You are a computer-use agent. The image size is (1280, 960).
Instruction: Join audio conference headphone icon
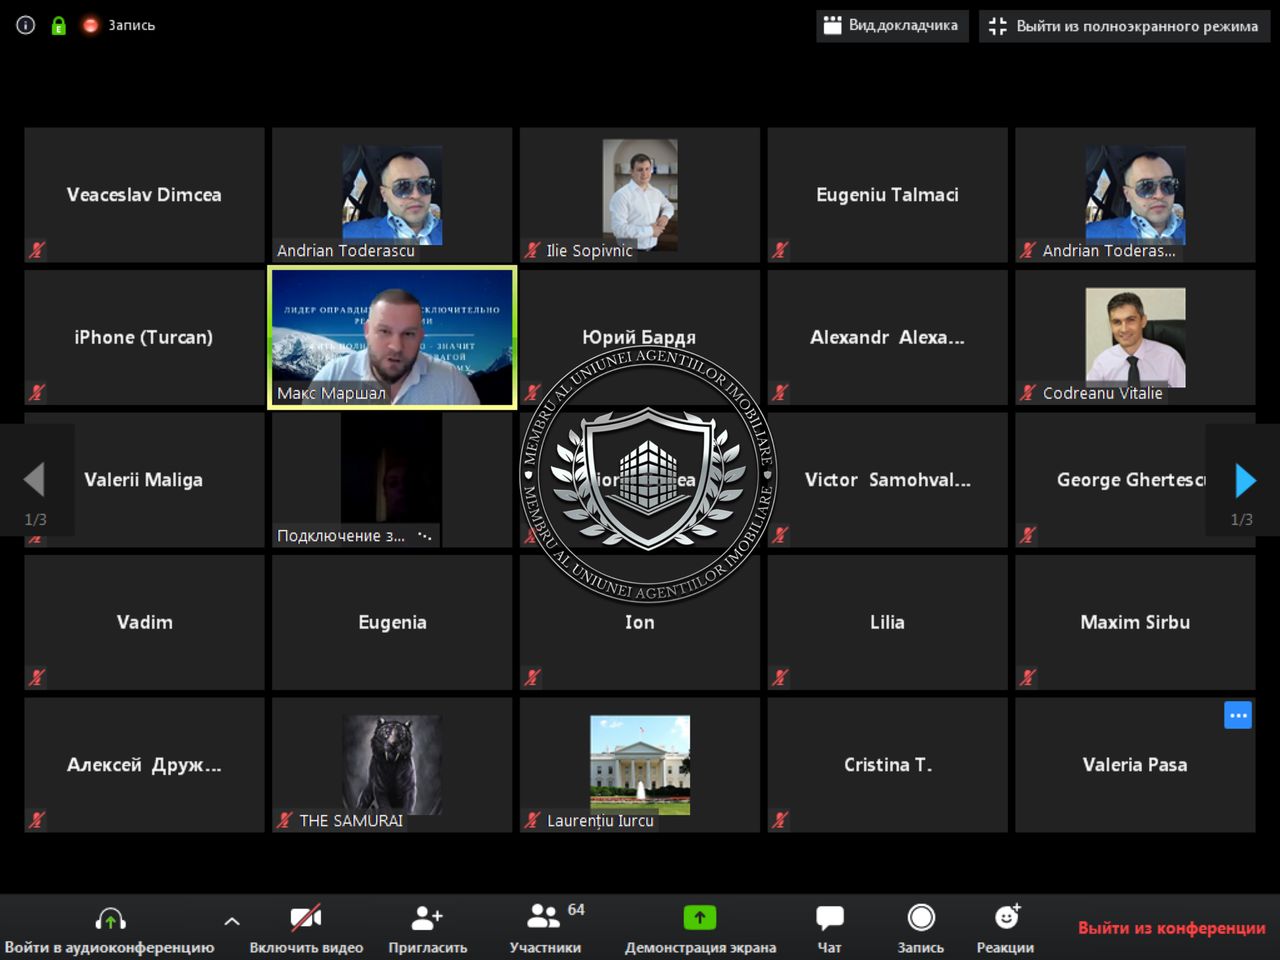pos(110,917)
